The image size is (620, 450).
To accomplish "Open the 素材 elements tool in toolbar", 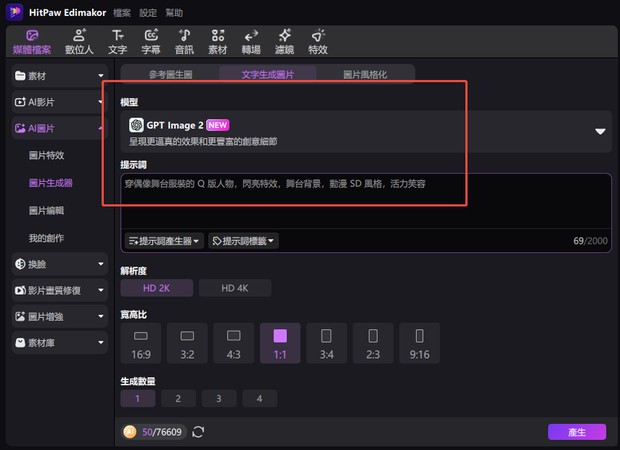I will point(218,42).
